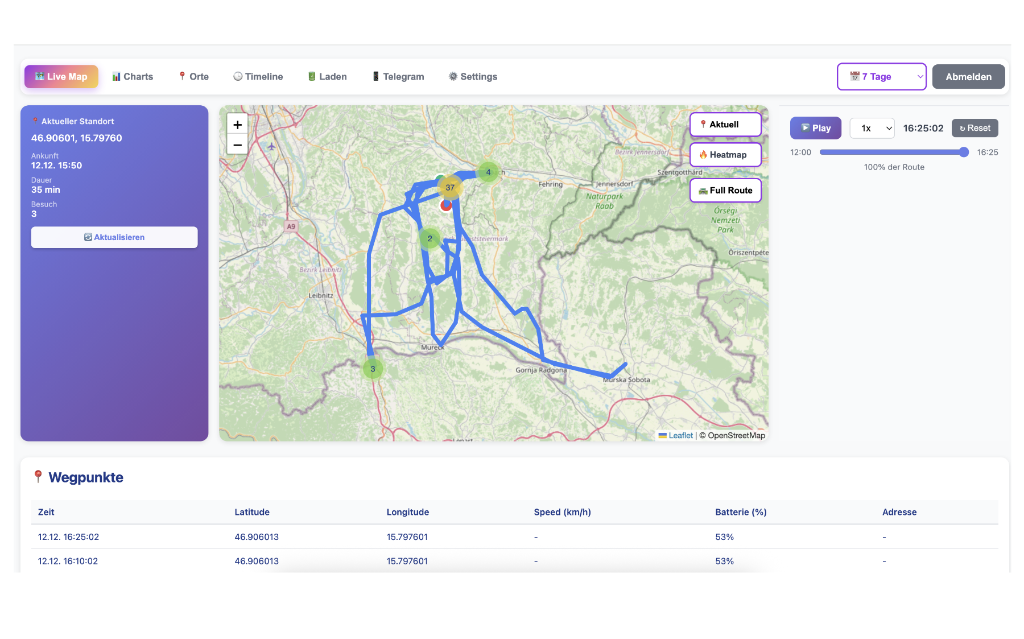Expand the cluster marker labeled 37
The image size is (1024, 639).
(450, 186)
